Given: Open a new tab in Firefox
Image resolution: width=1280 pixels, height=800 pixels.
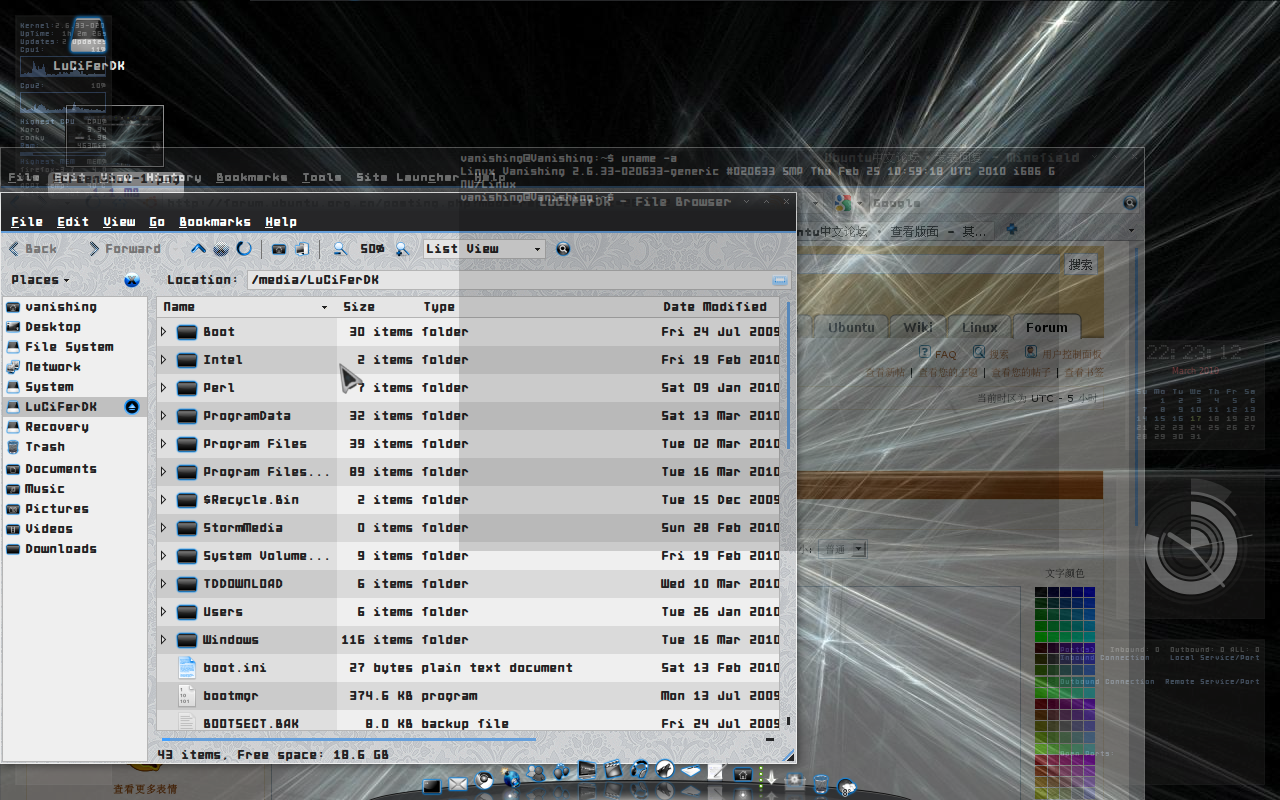Looking at the screenshot, I should (1012, 229).
